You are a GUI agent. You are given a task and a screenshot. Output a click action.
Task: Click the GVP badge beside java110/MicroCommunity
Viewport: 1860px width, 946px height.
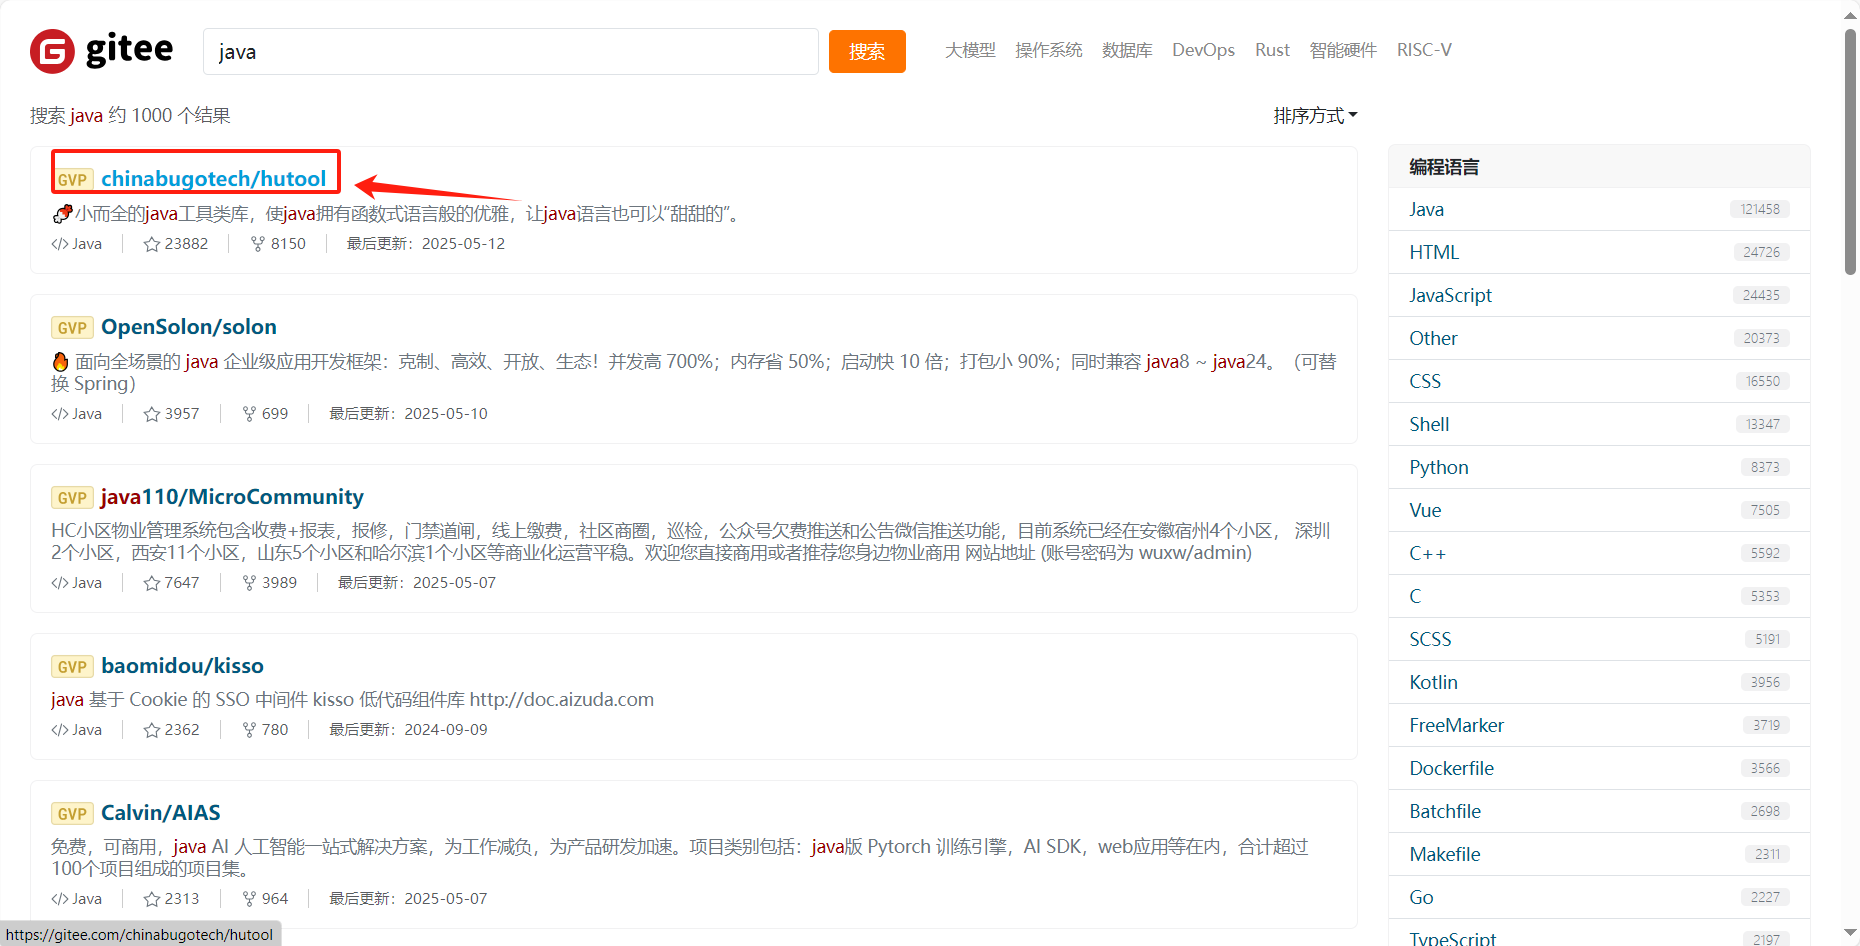[72, 498]
